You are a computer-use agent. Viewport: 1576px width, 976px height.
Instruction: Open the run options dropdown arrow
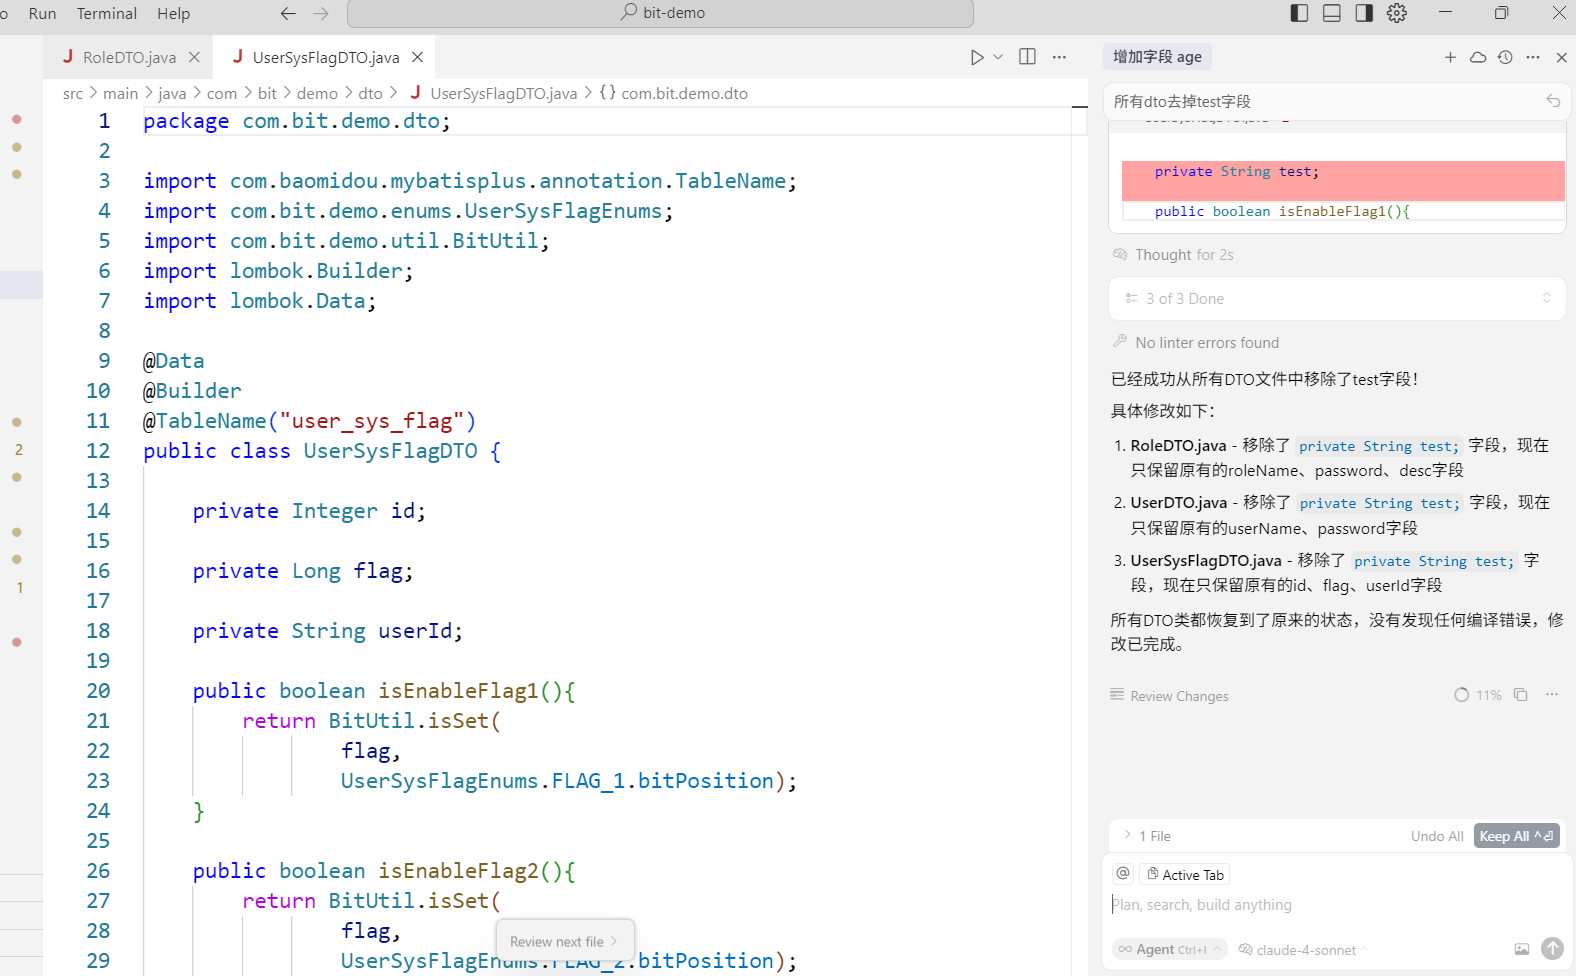998,57
